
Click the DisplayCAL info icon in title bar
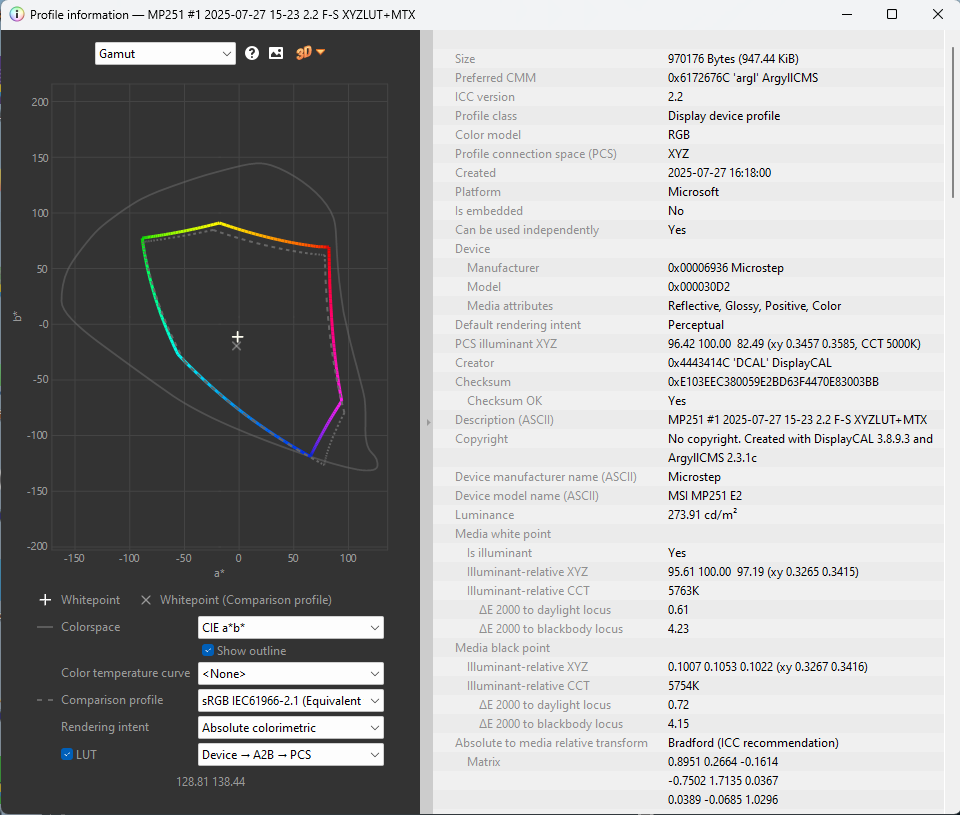pyautogui.click(x=16, y=15)
